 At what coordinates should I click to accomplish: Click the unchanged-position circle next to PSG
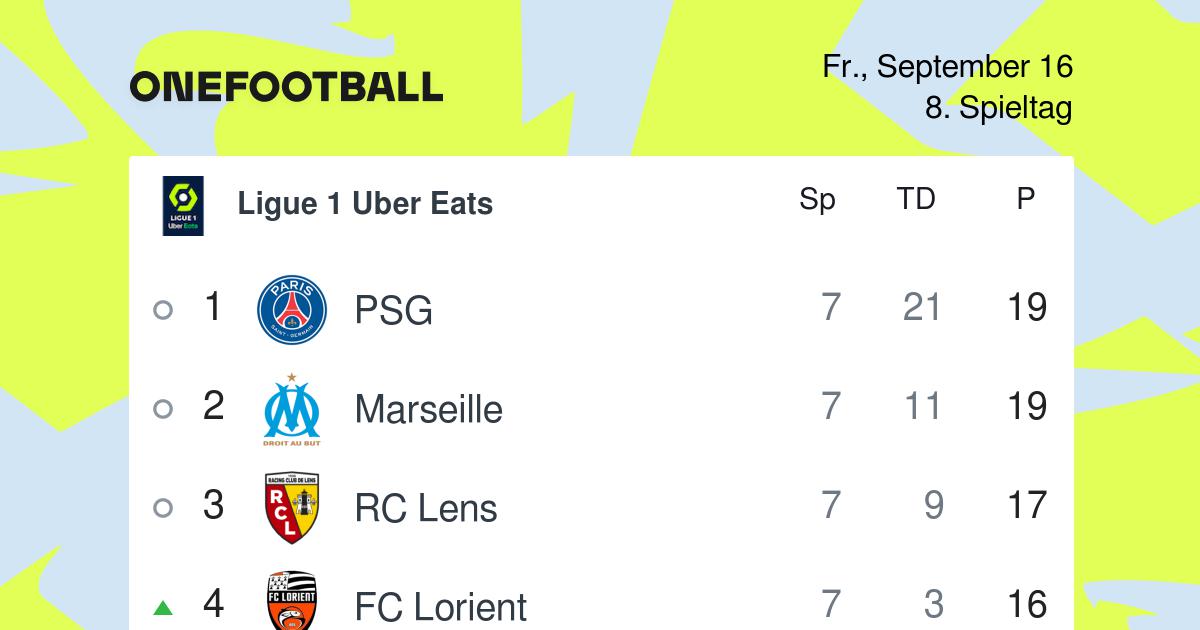[x=163, y=310]
